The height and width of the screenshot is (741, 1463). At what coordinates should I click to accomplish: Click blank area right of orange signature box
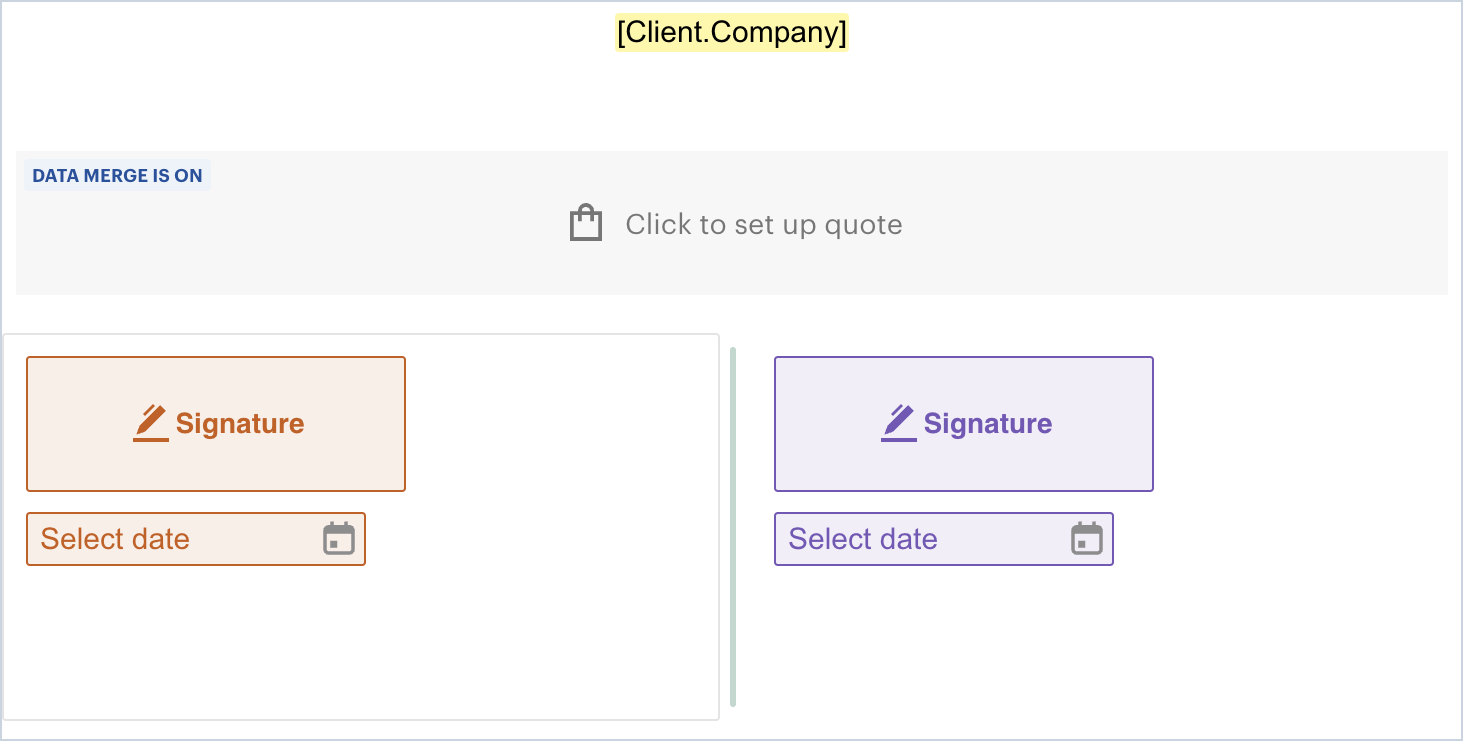coord(560,424)
